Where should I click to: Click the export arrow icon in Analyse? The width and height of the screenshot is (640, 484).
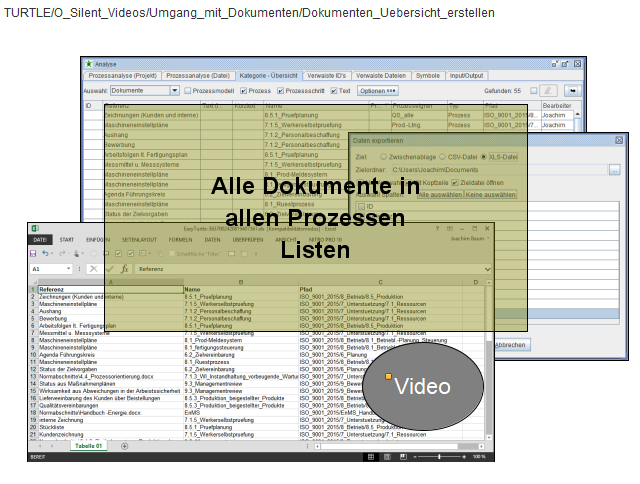pyautogui.click(x=572, y=91)
